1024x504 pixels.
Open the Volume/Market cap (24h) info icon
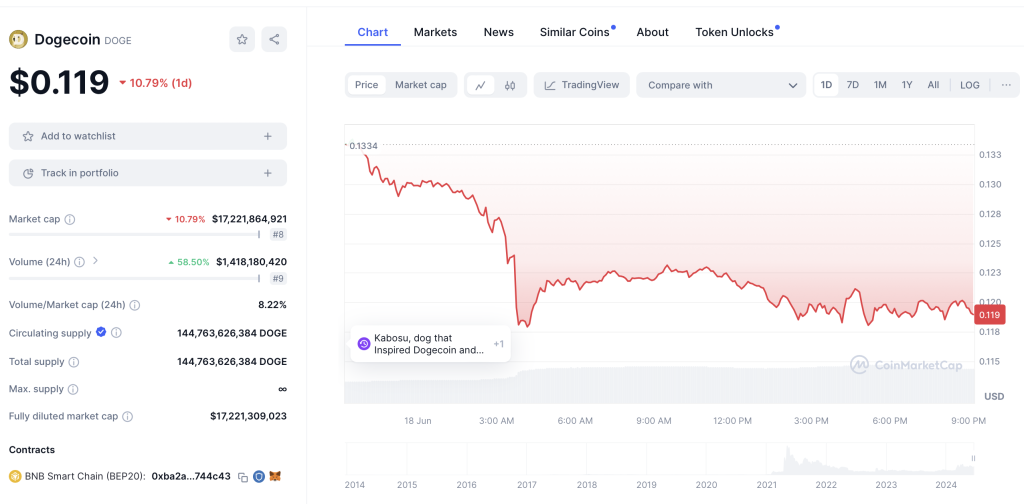point(135,305)
